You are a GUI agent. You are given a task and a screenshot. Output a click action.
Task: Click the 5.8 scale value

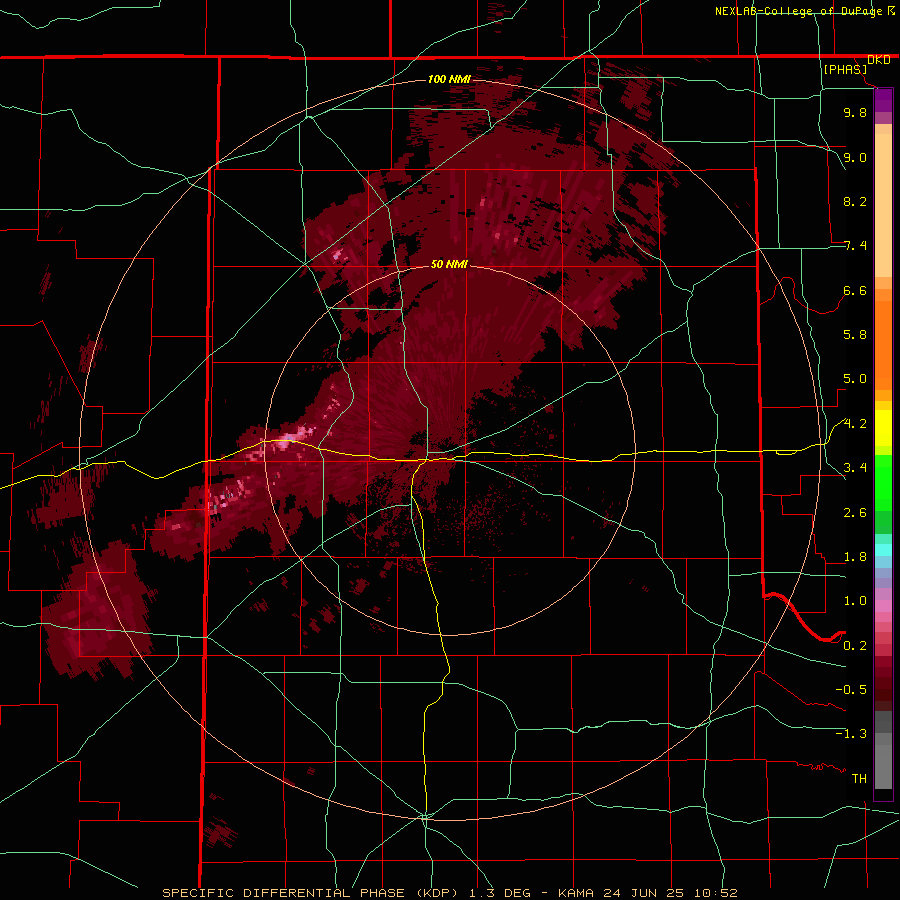[855, 335]
